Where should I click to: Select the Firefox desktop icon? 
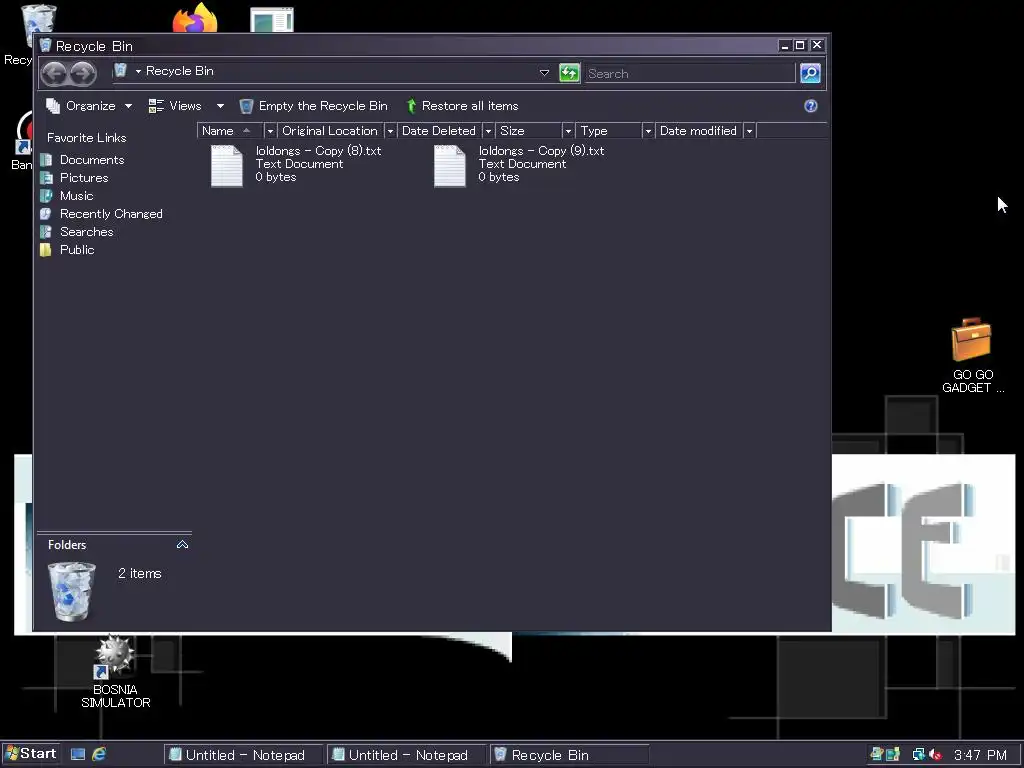[195, 18]
